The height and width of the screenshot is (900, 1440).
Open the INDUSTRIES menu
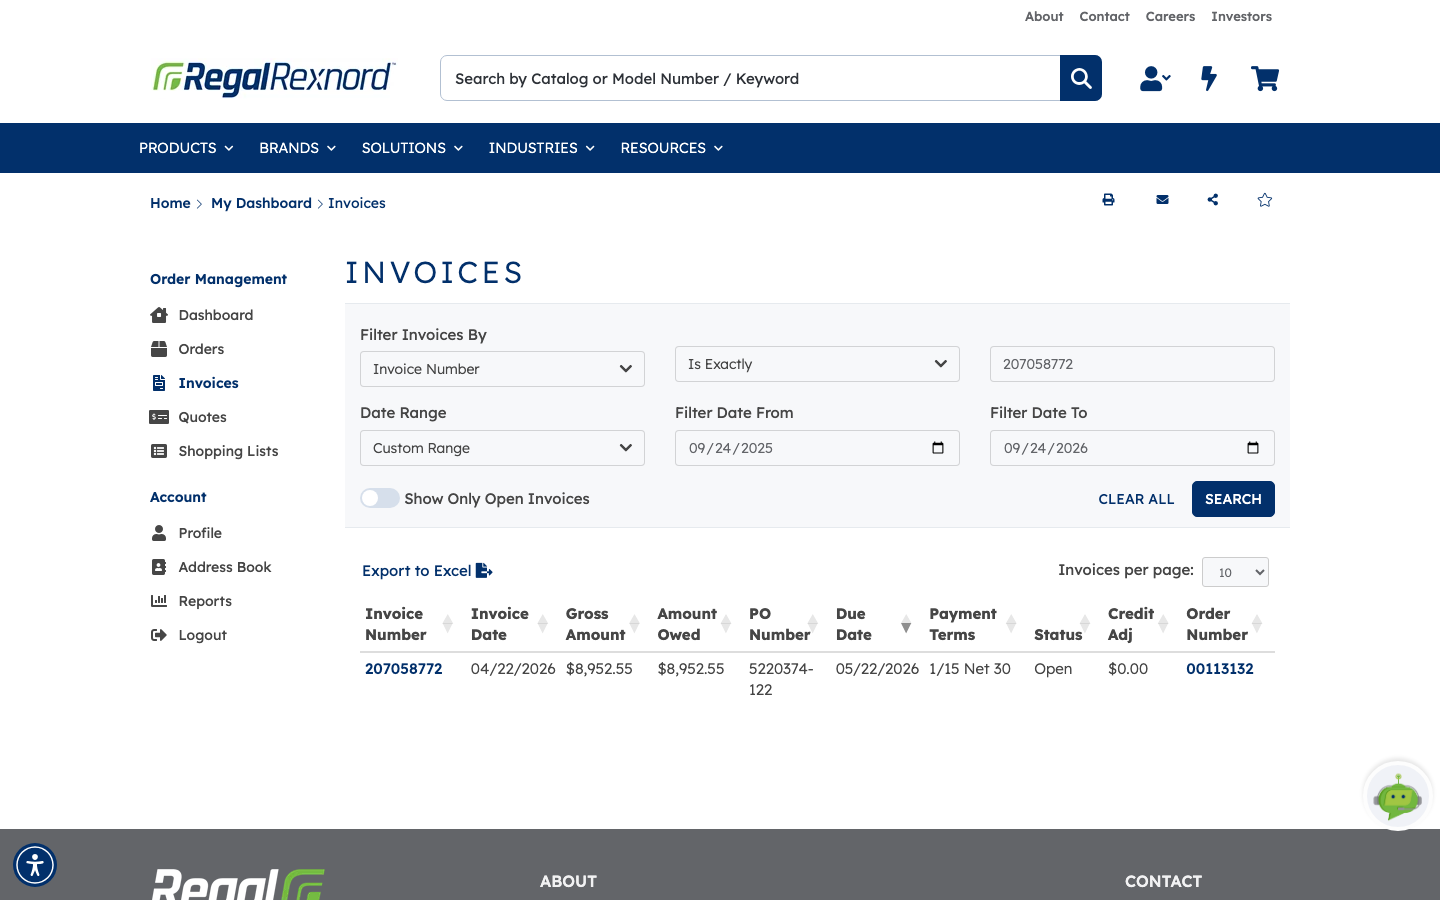[541, 148]
